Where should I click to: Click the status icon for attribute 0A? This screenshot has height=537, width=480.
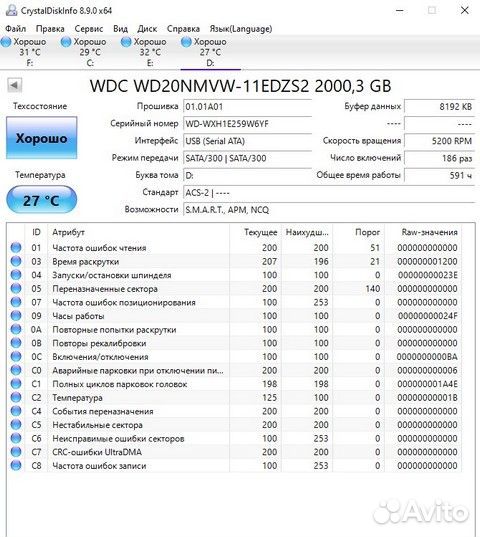16,329
